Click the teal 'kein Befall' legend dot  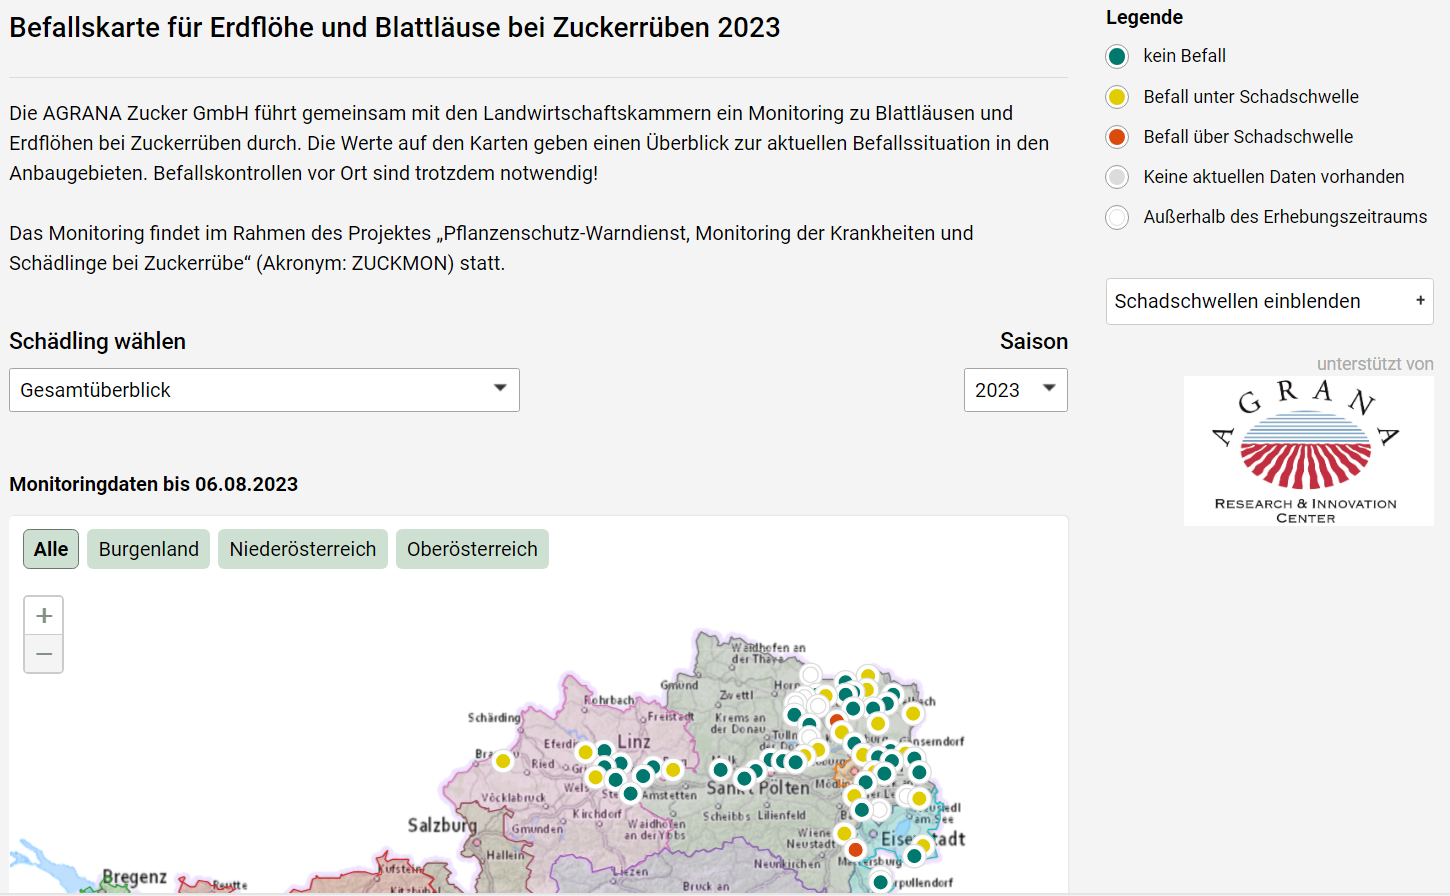coord(1116,56)
